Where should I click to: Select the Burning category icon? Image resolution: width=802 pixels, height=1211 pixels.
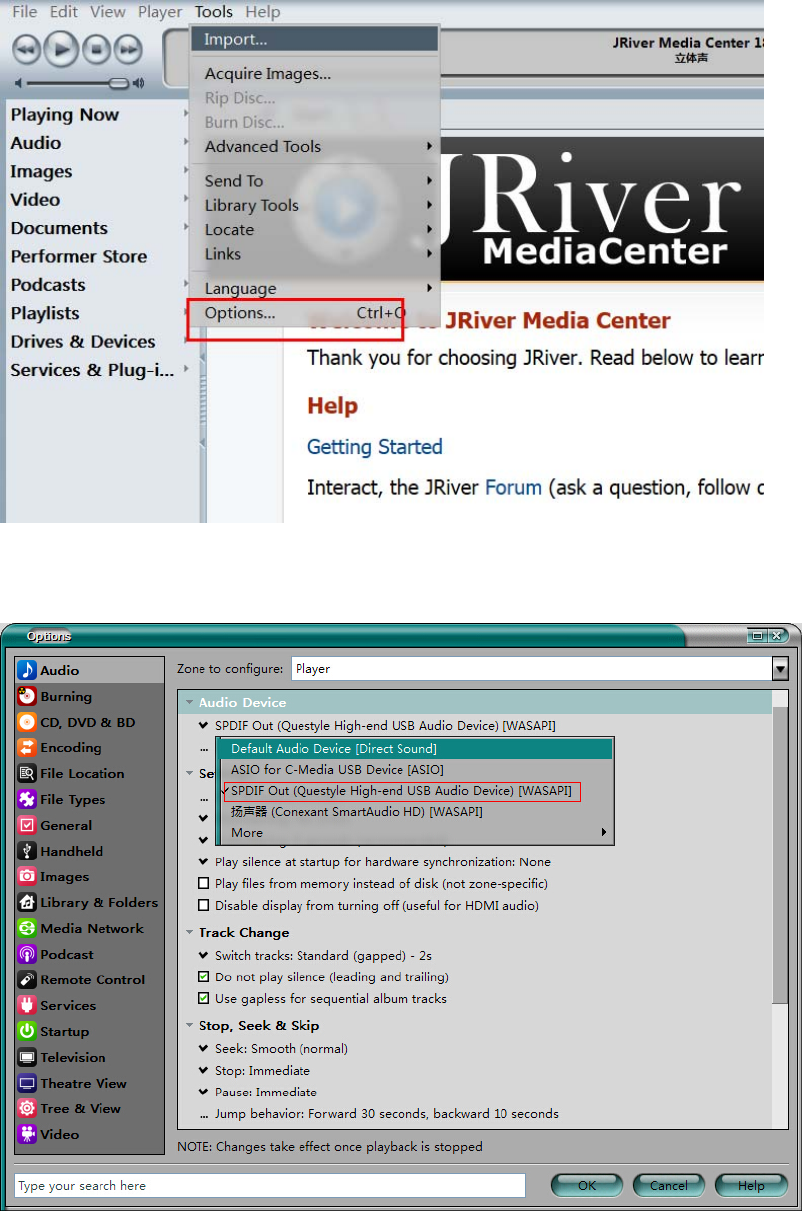27,696
